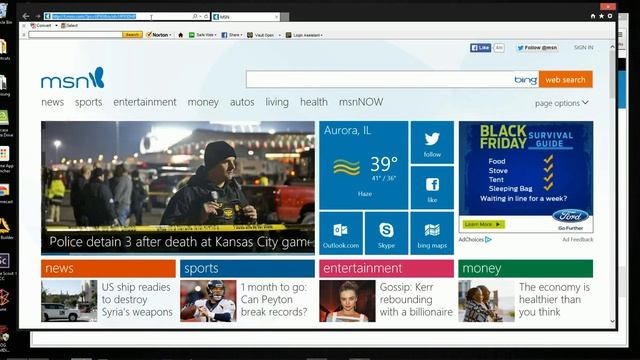Open the news navigation menu item

click(53, 102)
